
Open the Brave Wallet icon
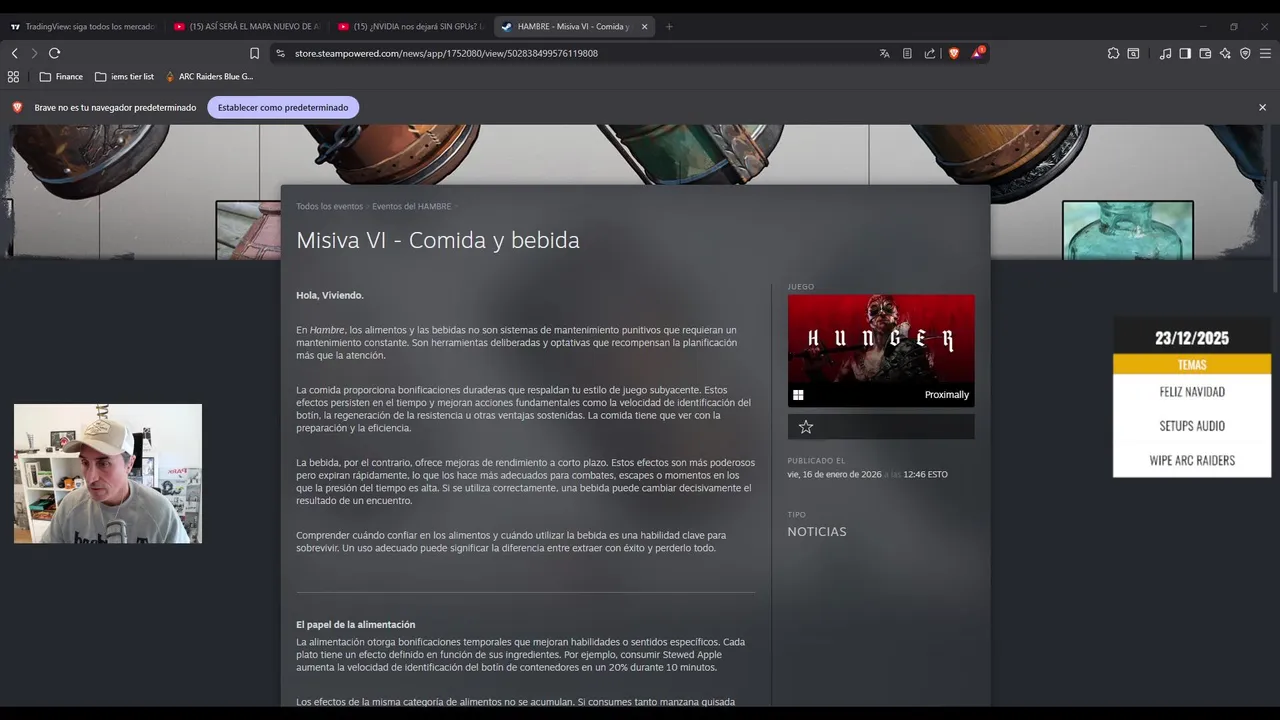click(1205, 53)
